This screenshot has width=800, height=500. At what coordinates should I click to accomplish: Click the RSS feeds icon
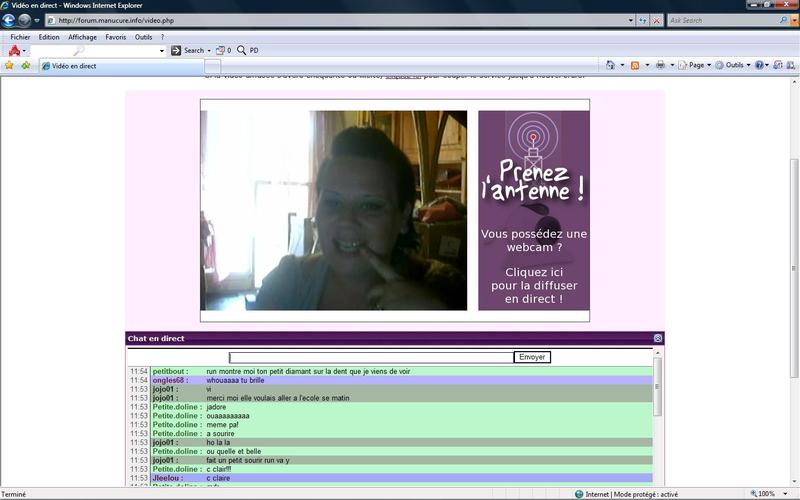[x=634, y=66]
